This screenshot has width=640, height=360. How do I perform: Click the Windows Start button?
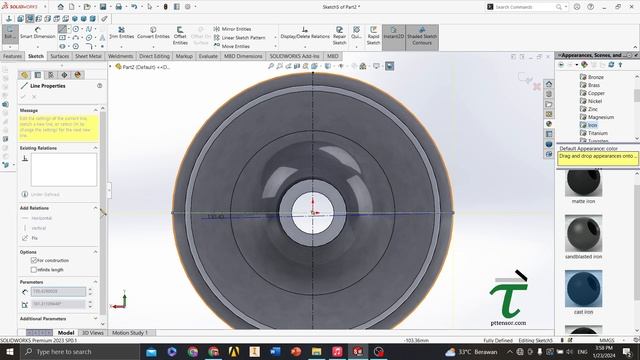click(x=9, y=351)
